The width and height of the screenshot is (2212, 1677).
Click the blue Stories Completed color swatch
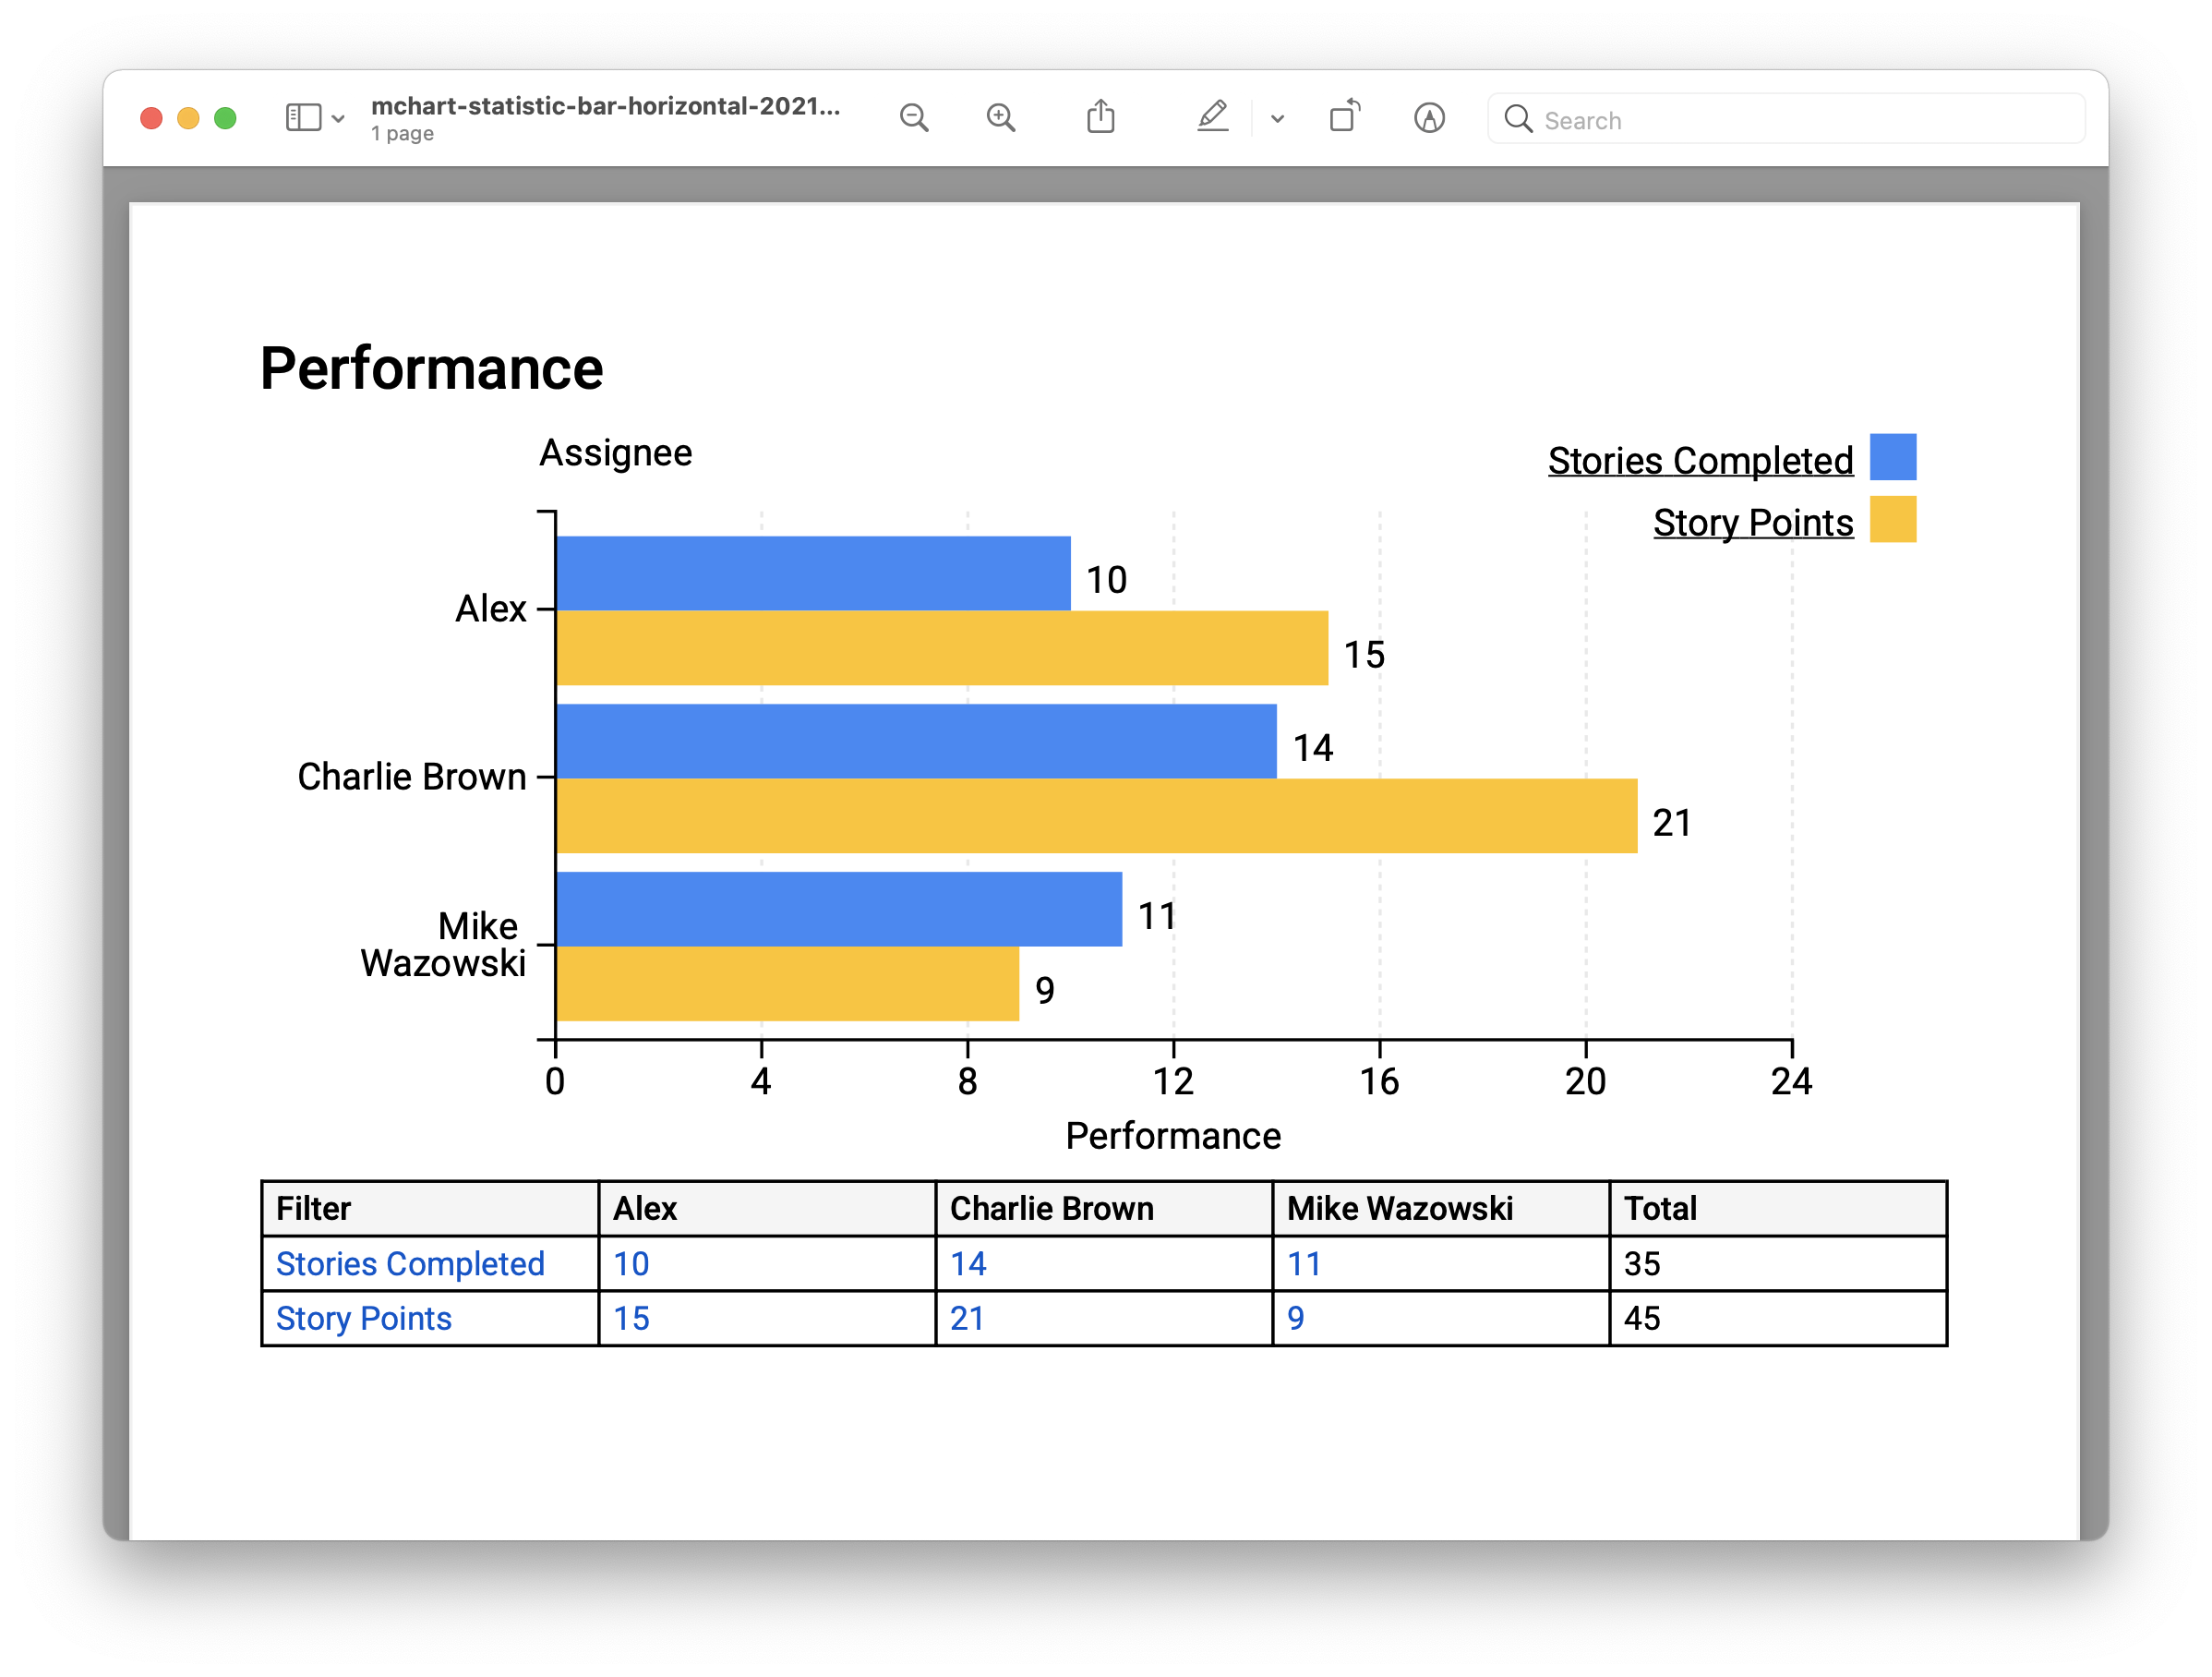point(1893,456)
